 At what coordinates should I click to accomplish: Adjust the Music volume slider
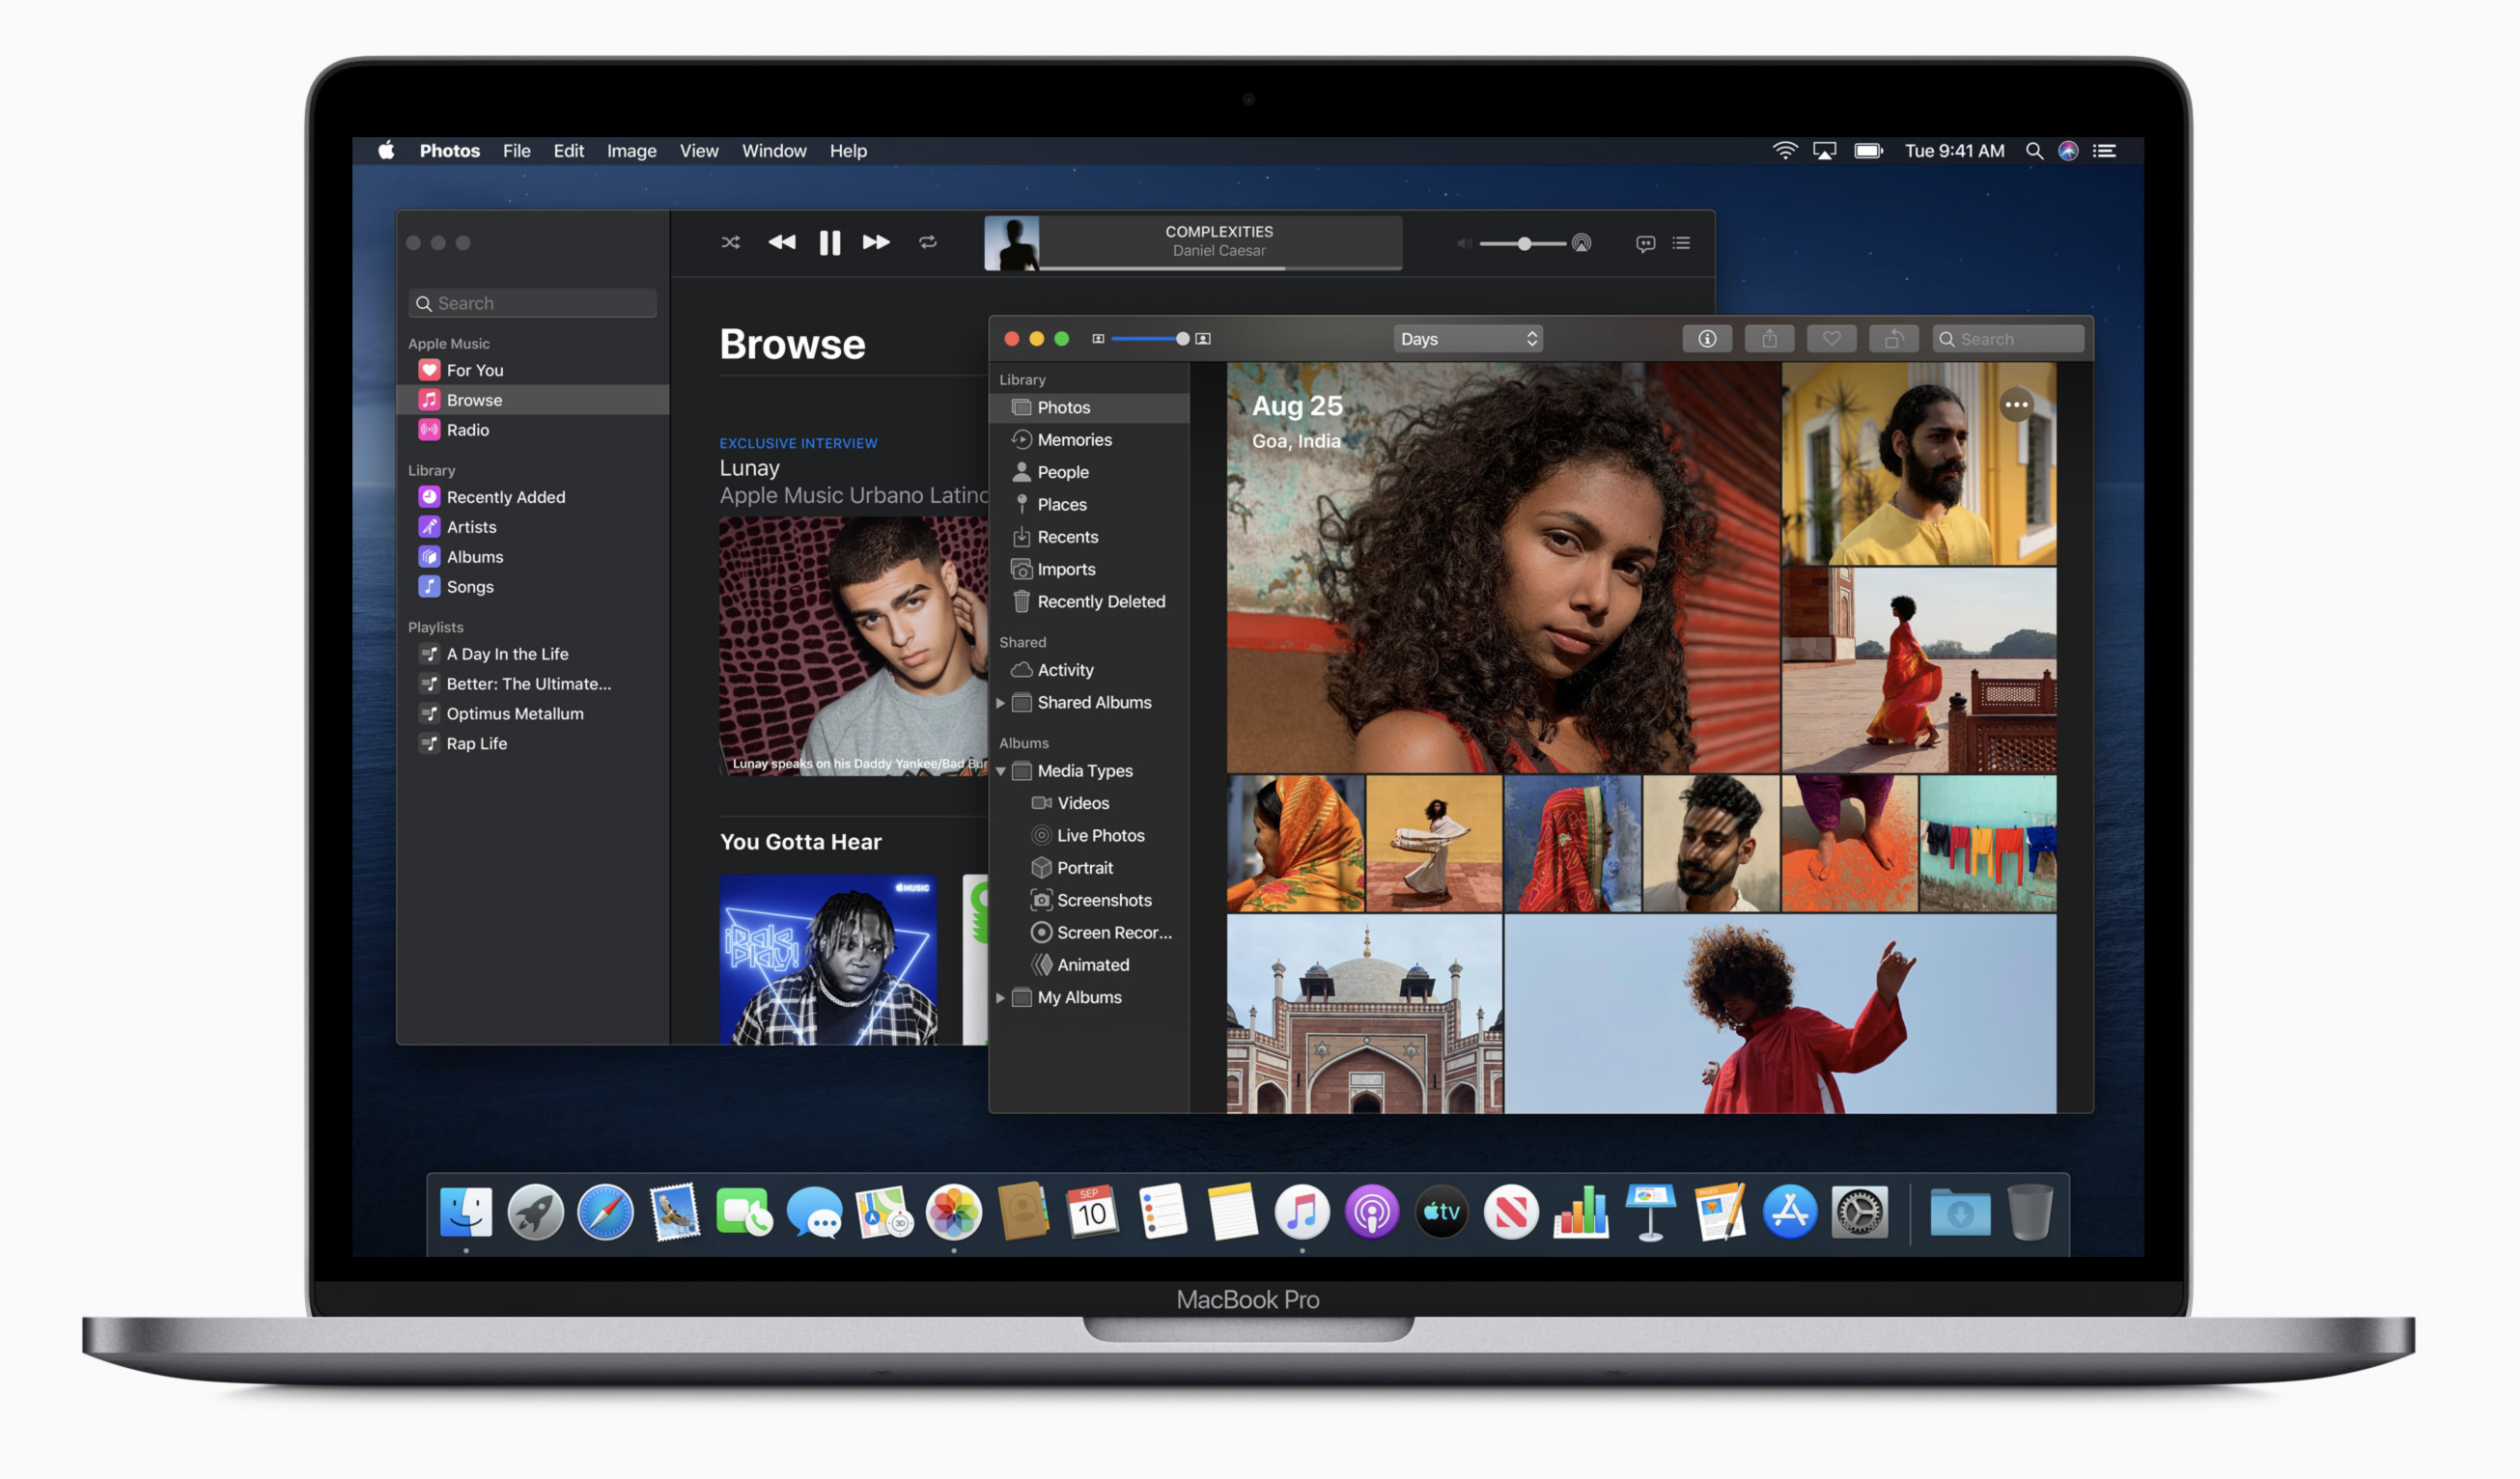pyautogui.click(x=1524, y=243)
